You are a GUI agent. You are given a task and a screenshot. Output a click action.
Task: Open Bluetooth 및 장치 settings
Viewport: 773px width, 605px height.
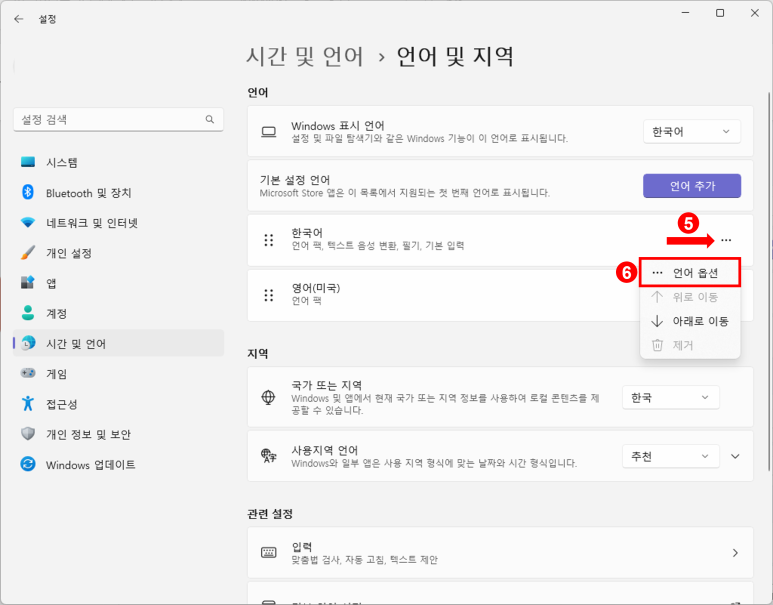point(118,192)
